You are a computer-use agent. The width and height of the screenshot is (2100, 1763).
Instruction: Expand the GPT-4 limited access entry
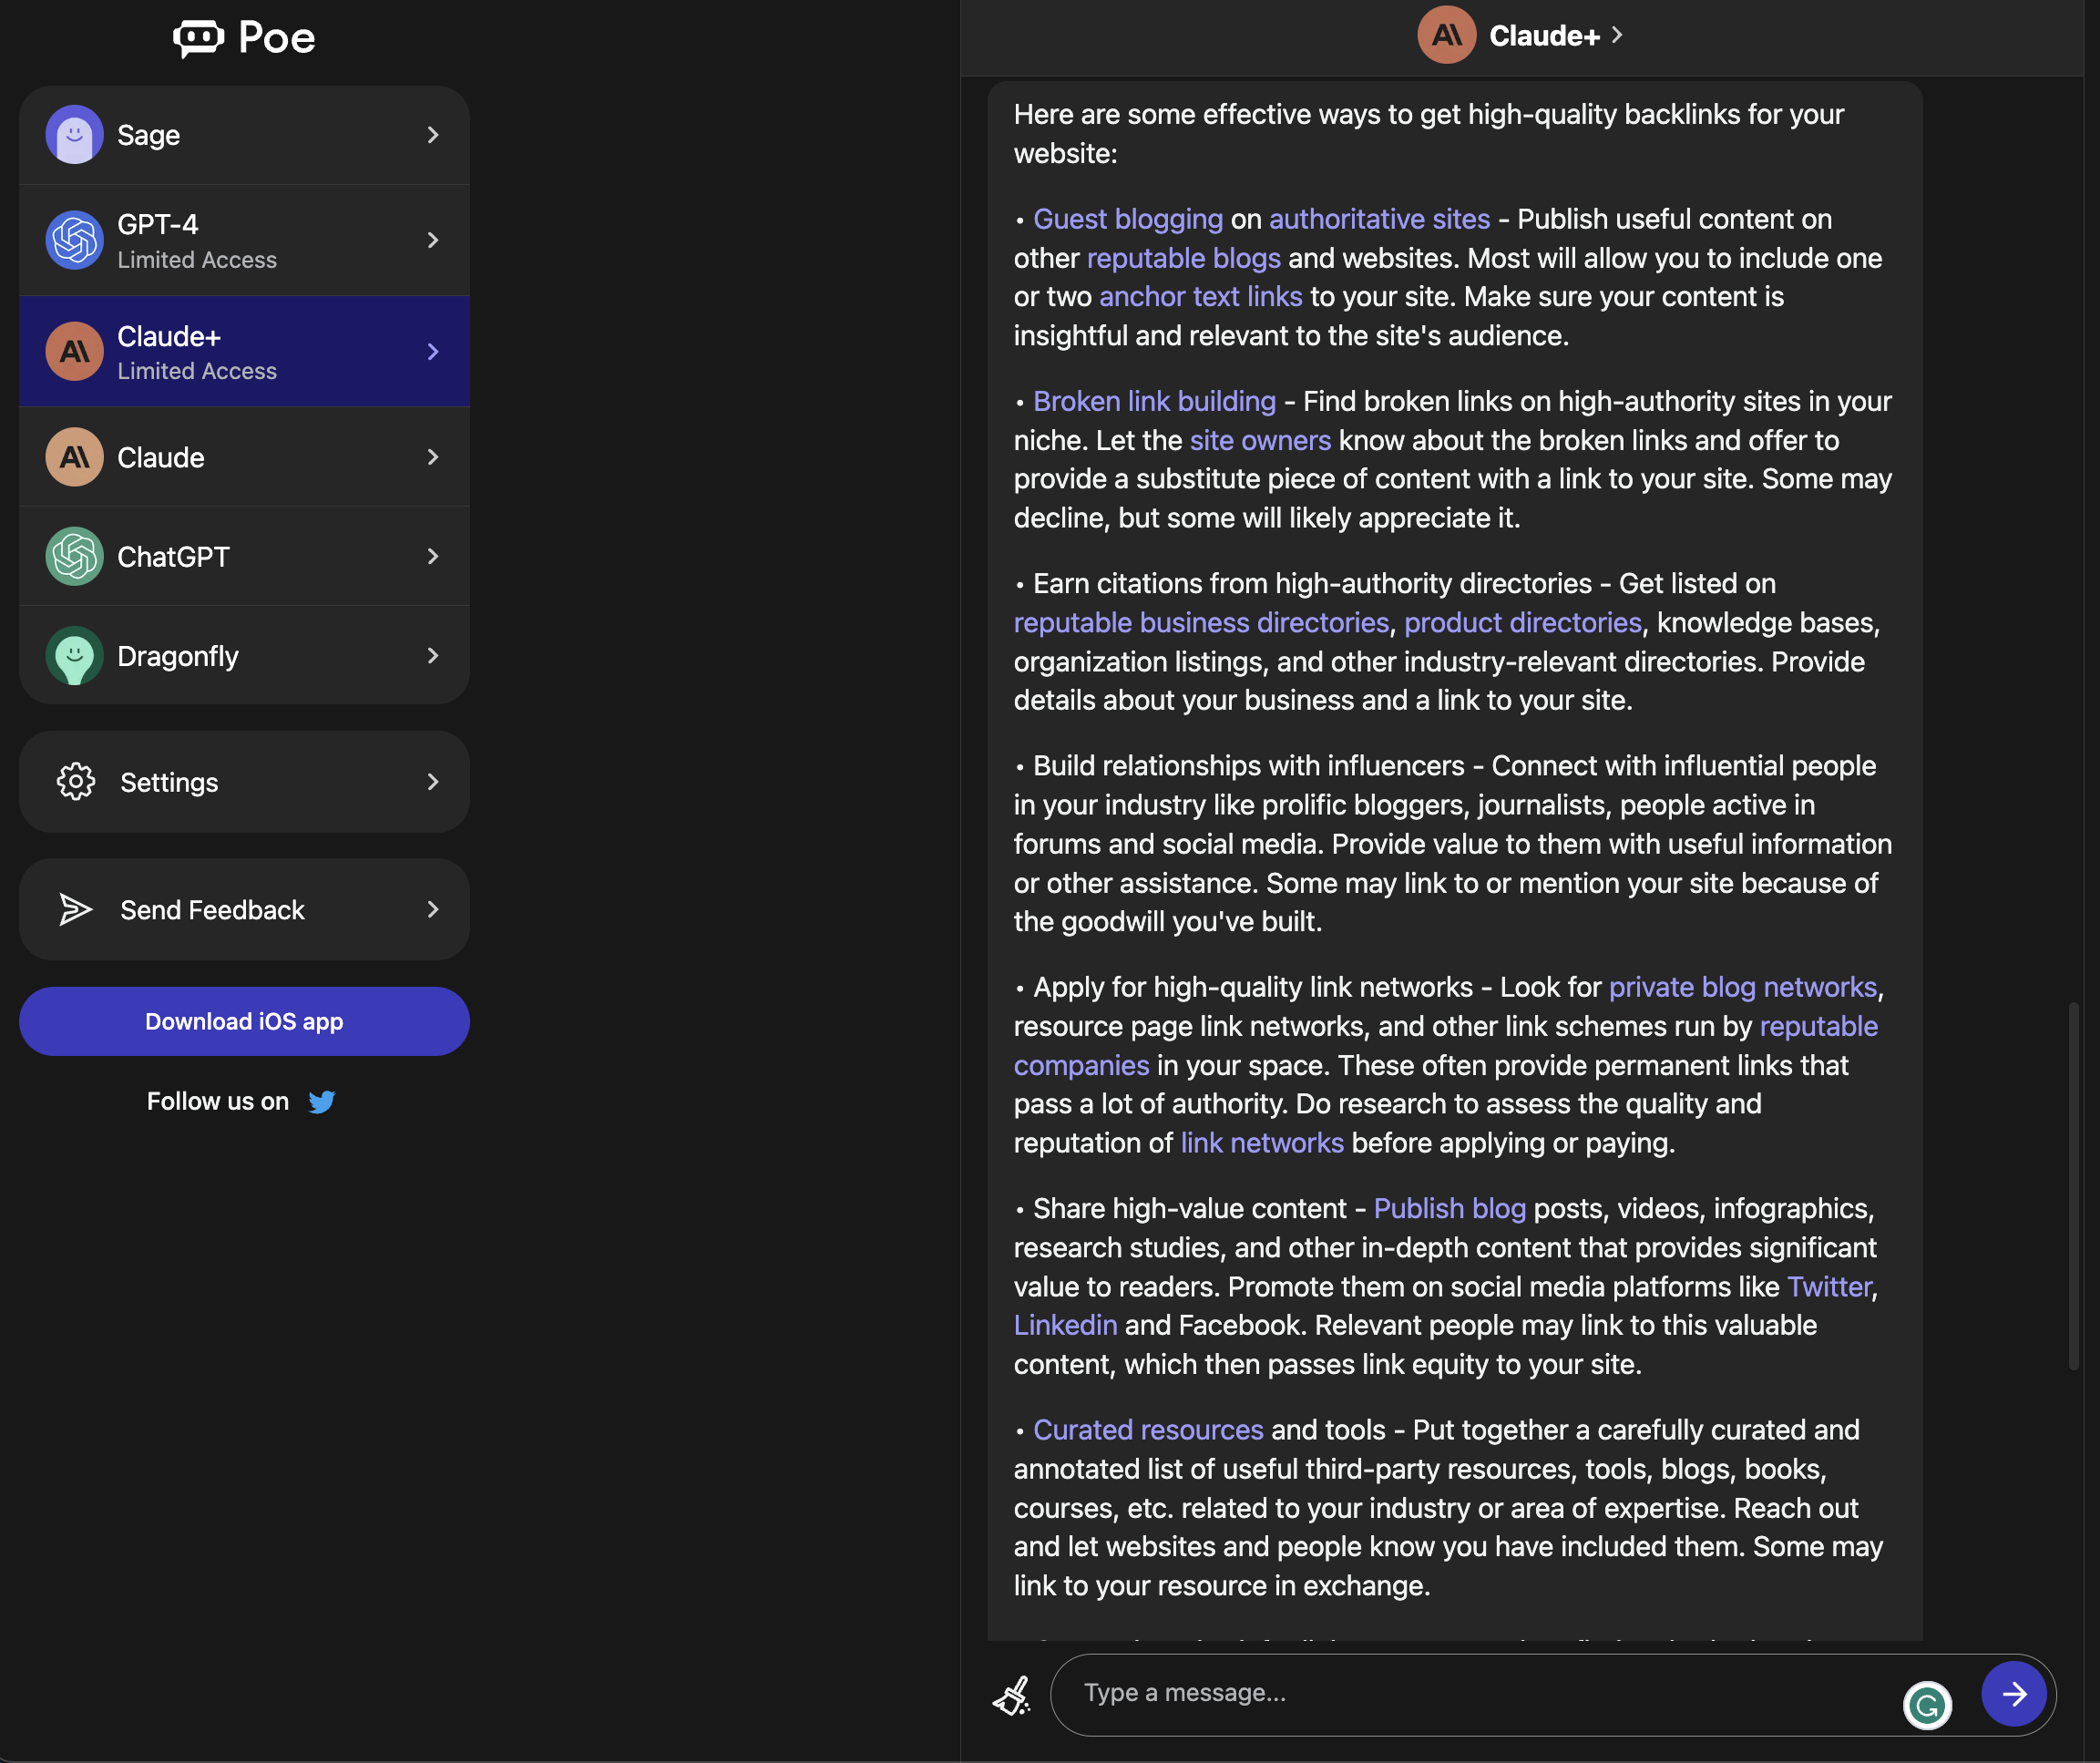[432, 238]
